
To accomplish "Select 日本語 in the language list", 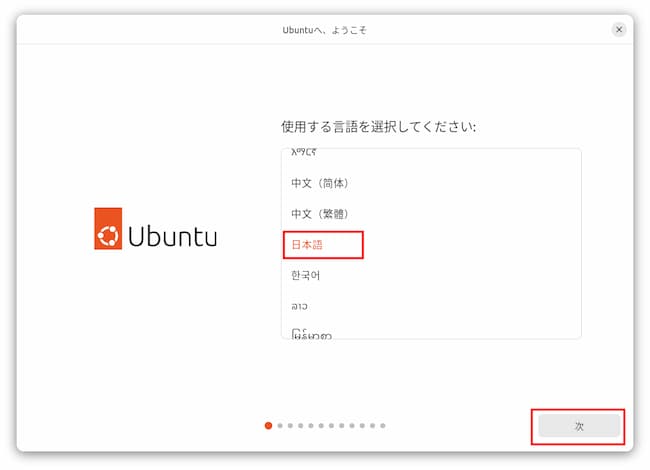I will click(x=431, y=245).
